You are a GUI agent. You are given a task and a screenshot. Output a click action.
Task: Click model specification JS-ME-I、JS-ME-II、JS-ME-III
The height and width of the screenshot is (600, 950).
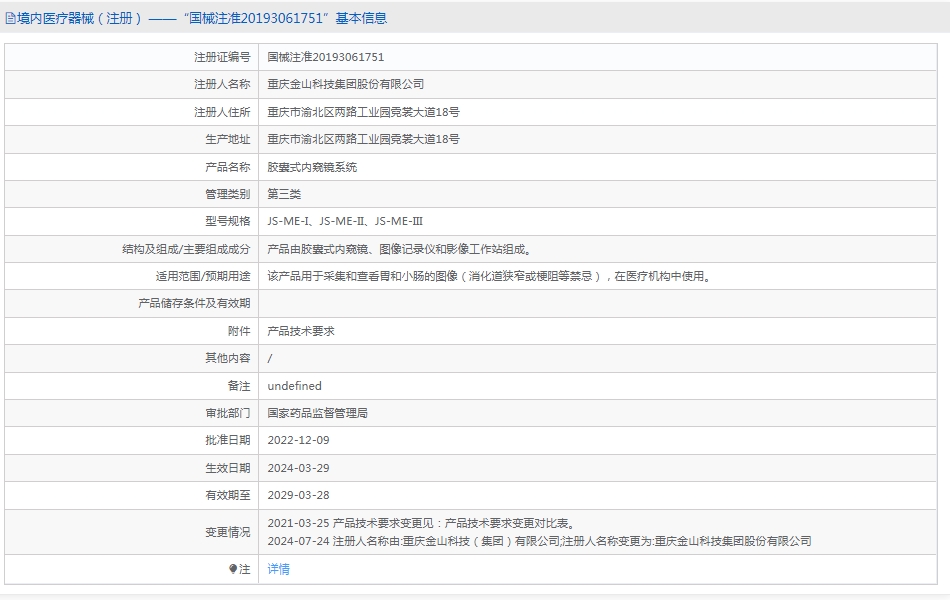[345, 221]
